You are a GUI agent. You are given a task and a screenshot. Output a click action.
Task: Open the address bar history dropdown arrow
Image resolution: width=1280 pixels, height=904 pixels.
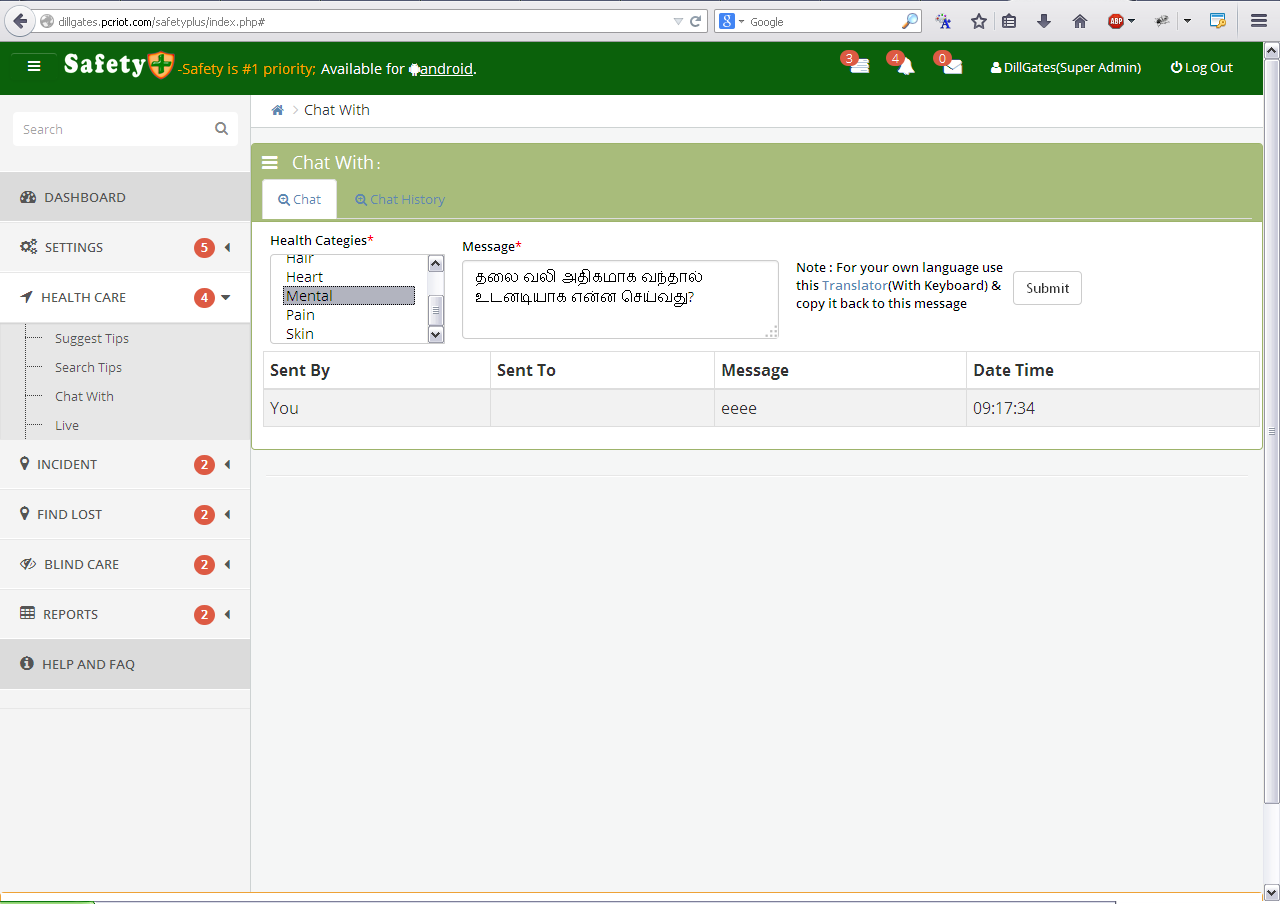point(678,21)
